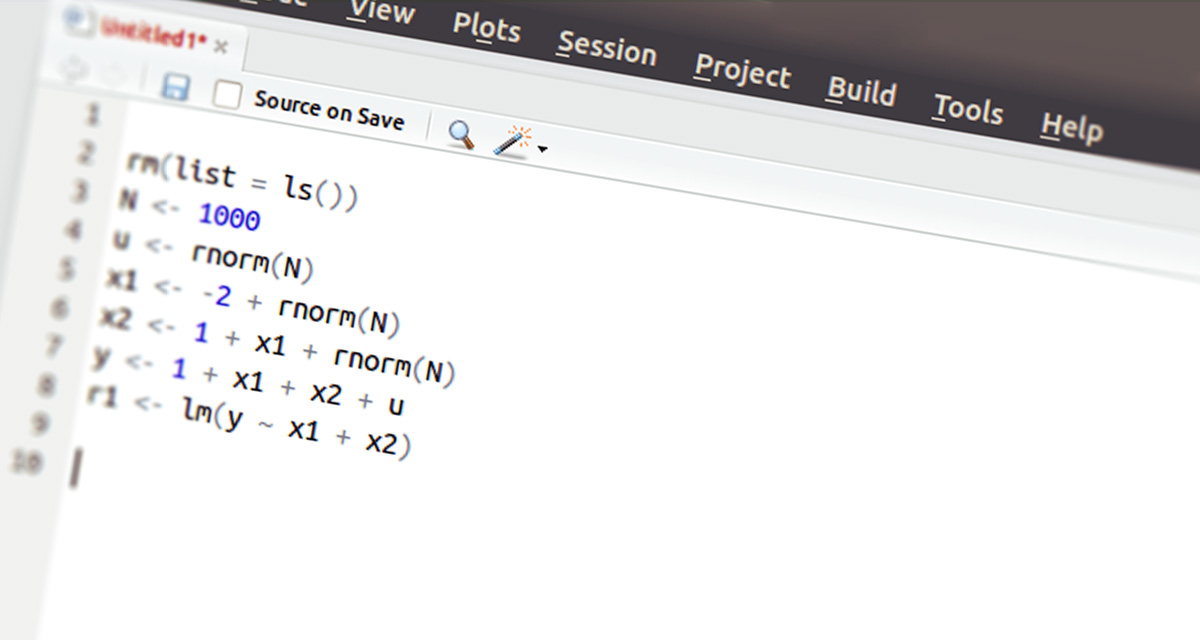The width and height of the screenshot is (1200, 640).
Task: Click the code line 'x1 <- -2 + rnorm(N)'
Action: click(252, 300)
